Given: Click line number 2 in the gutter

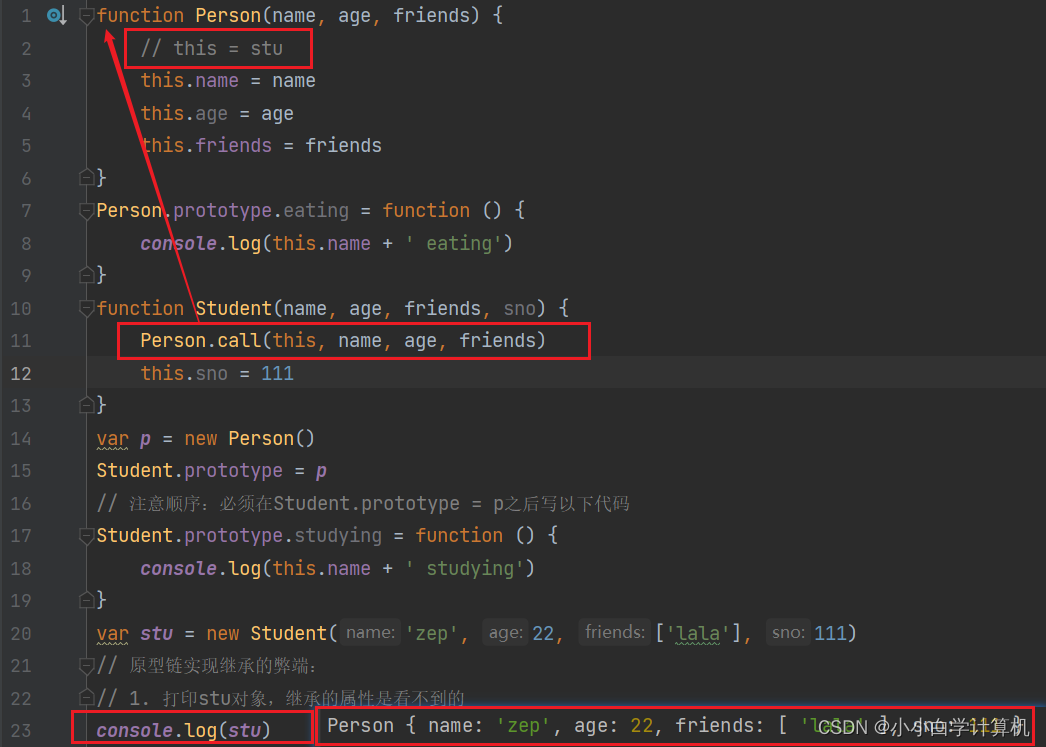Looking at the screenshot, I should [x=26, y=49].
